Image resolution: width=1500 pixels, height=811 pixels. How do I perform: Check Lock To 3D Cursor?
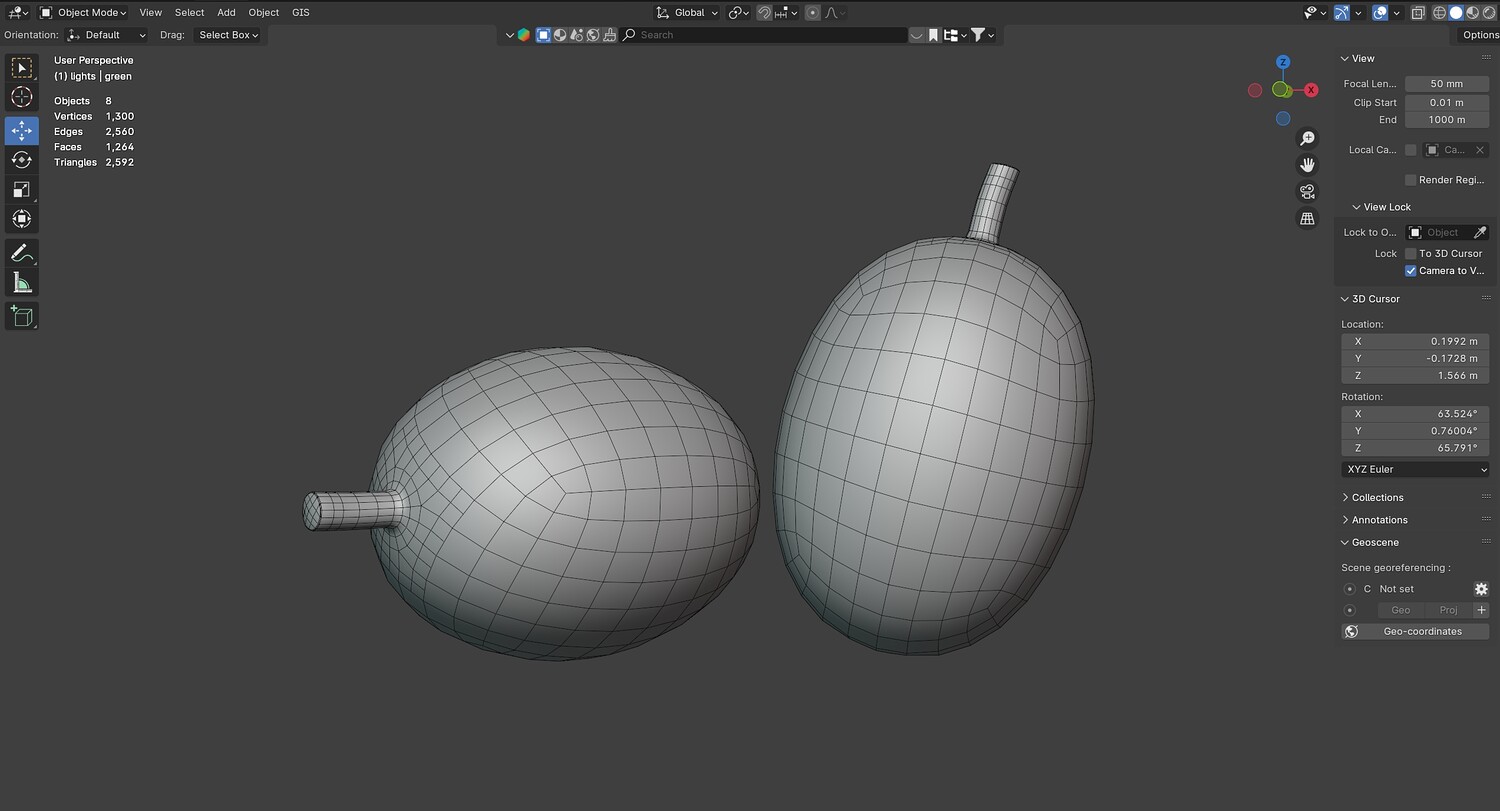(x=1410, y=254)
